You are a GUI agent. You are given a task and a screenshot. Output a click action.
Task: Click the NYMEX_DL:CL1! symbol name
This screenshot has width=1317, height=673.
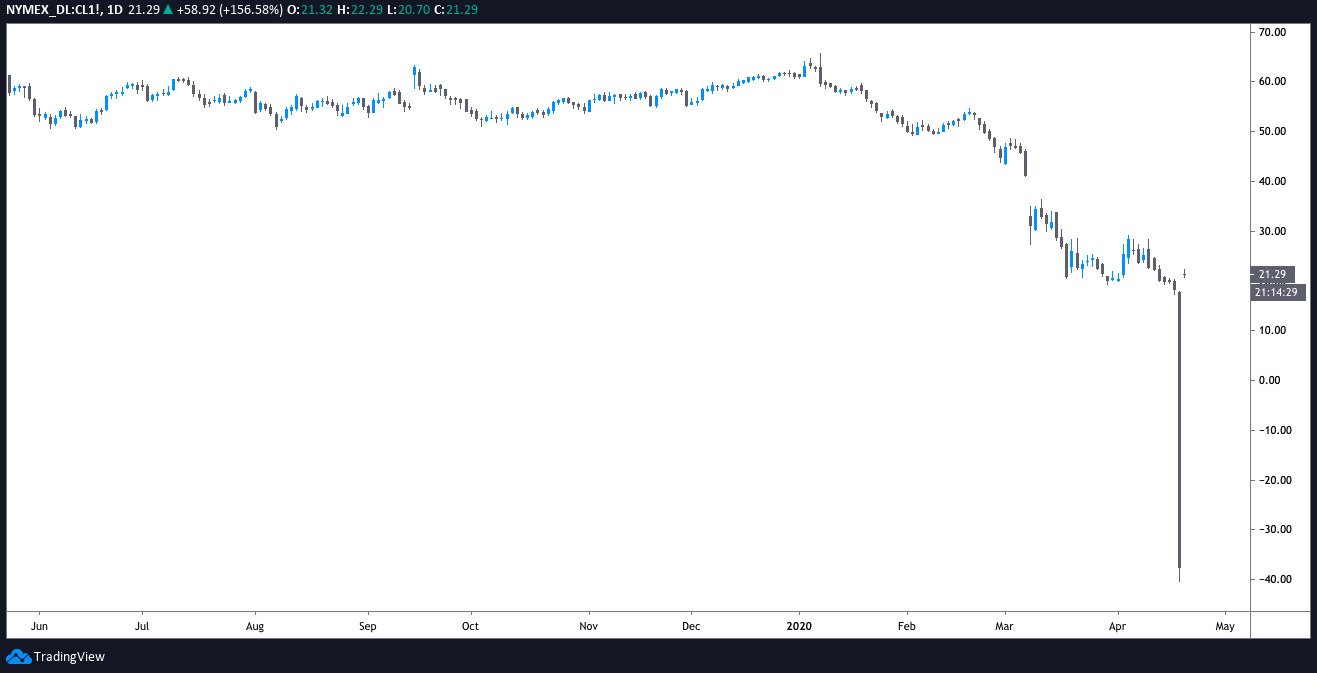(x=51, y=9)
